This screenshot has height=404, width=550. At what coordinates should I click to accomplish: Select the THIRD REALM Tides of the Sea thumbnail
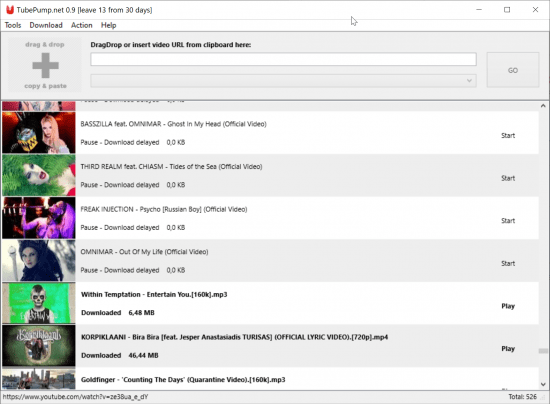(39, 175)
